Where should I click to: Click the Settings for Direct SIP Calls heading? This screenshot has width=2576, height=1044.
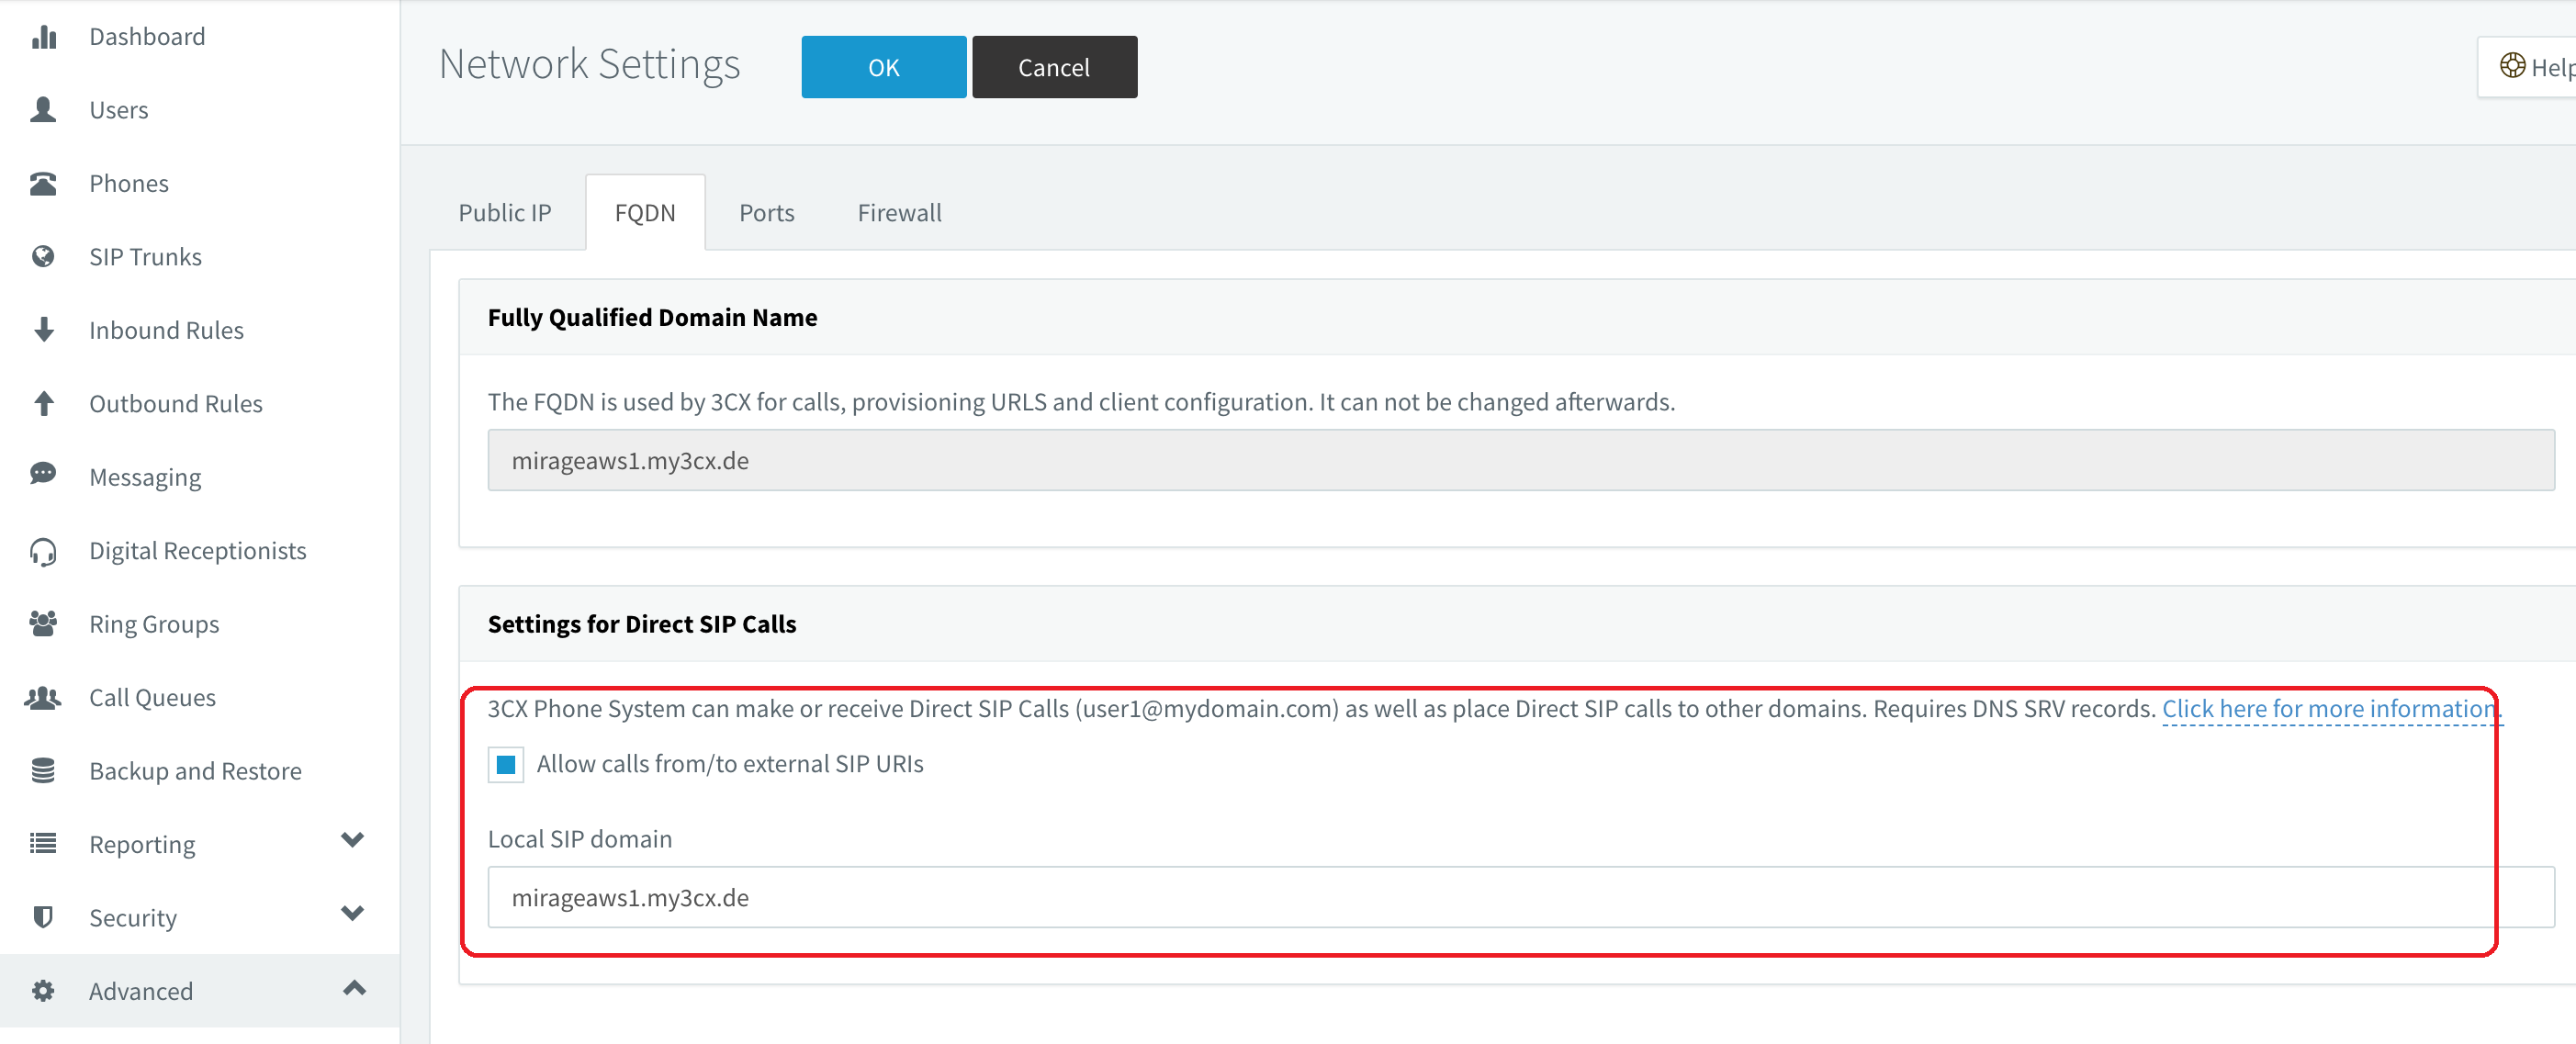tap(642, 625)
